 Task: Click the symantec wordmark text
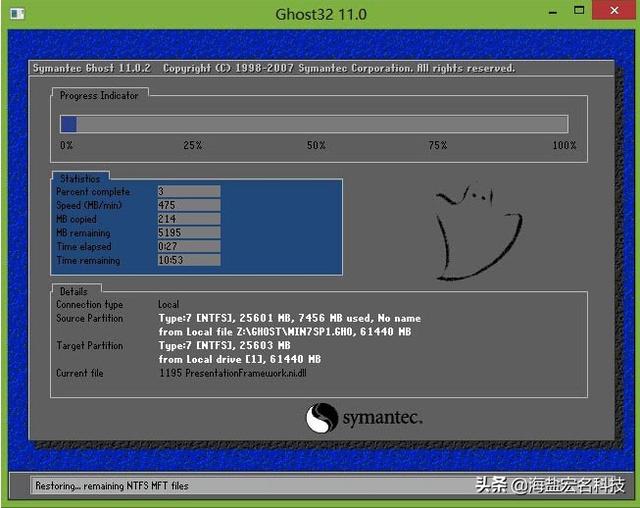[x=382, y=418]
